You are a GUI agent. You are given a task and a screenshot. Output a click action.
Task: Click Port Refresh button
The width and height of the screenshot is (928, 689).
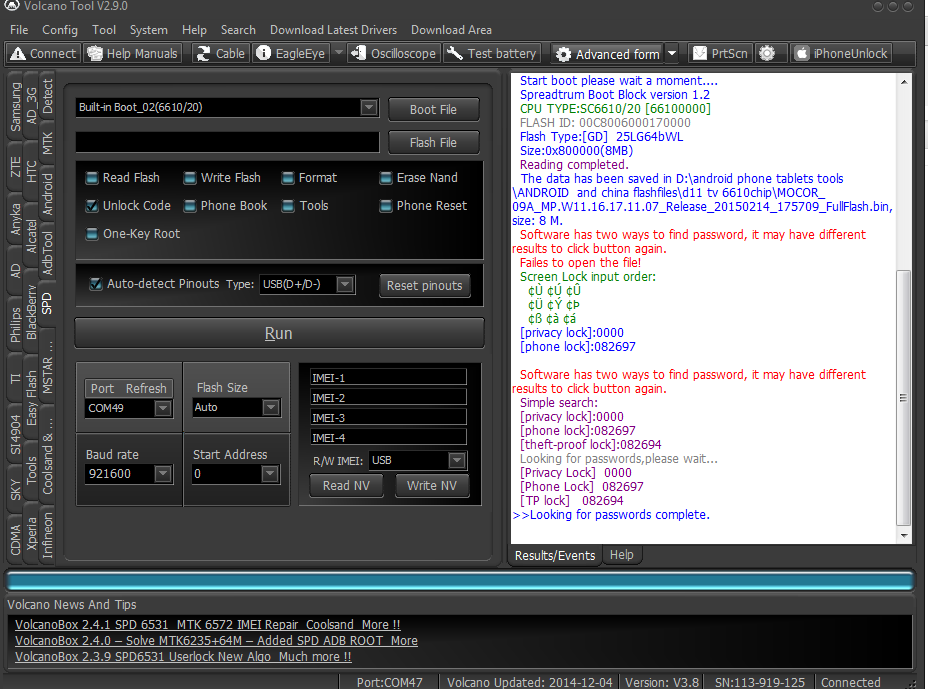(128, 388)
